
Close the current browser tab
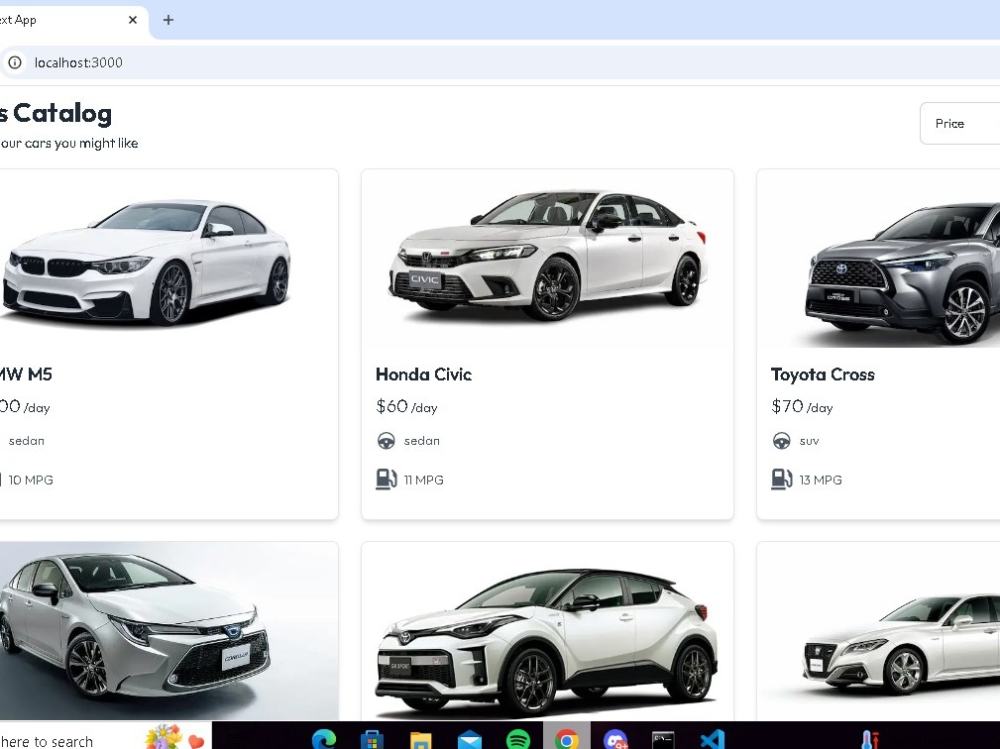pos(133,20)
